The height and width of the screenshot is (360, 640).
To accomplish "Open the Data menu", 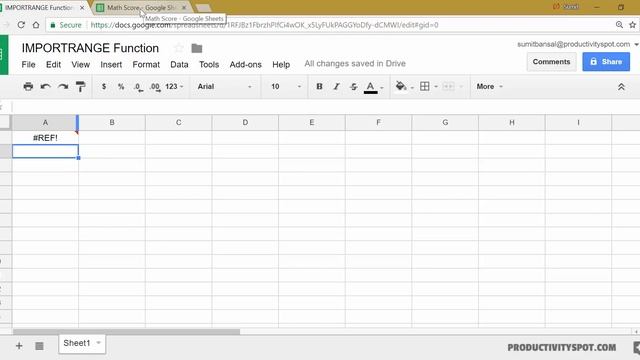I will [x=179, y=64].
